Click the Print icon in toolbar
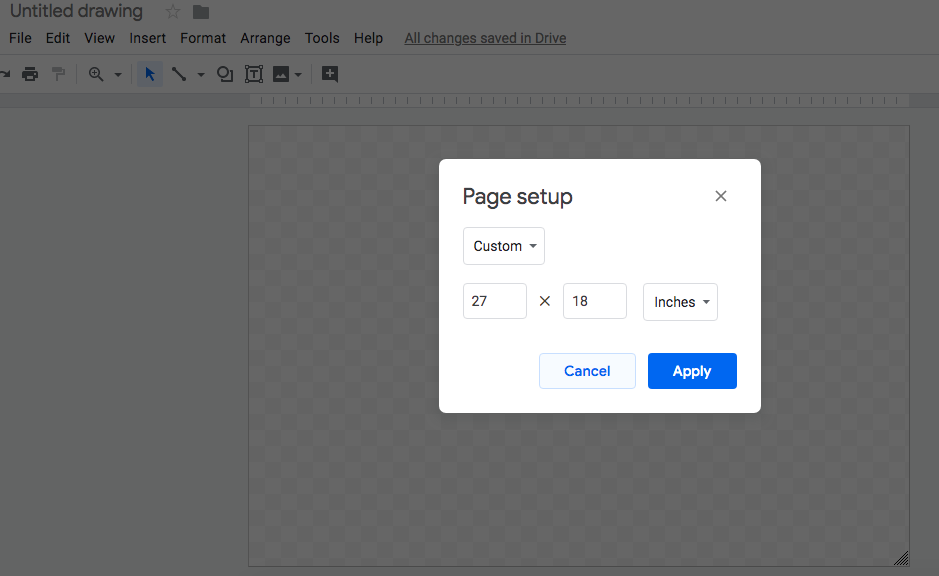The height and width of the screenshot is (576, 939). pyautogui.click(x=30, y=74)
